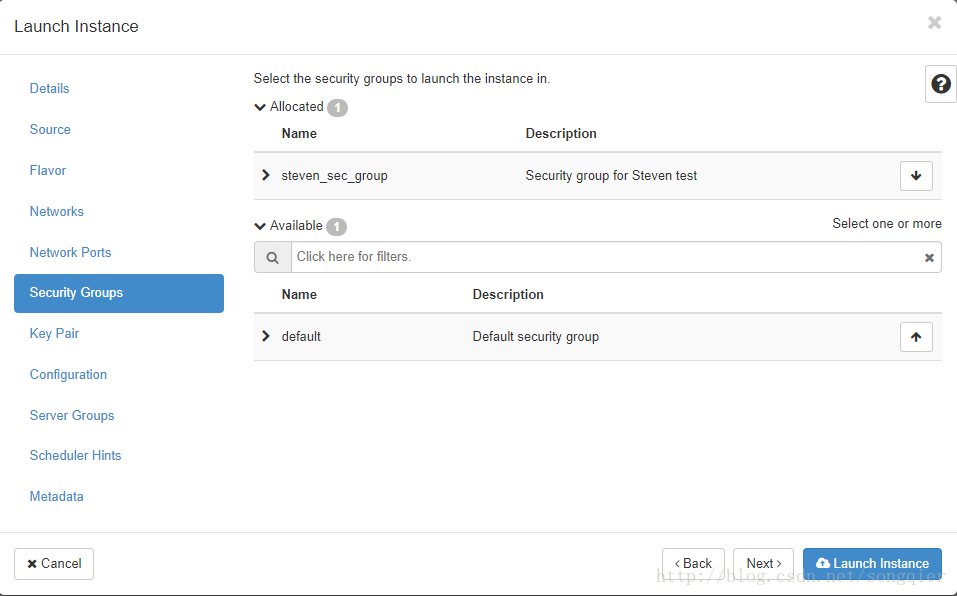The image size is (957, 596).
Task: Click Name column header in Allocated table
Action: click(299, 134)
